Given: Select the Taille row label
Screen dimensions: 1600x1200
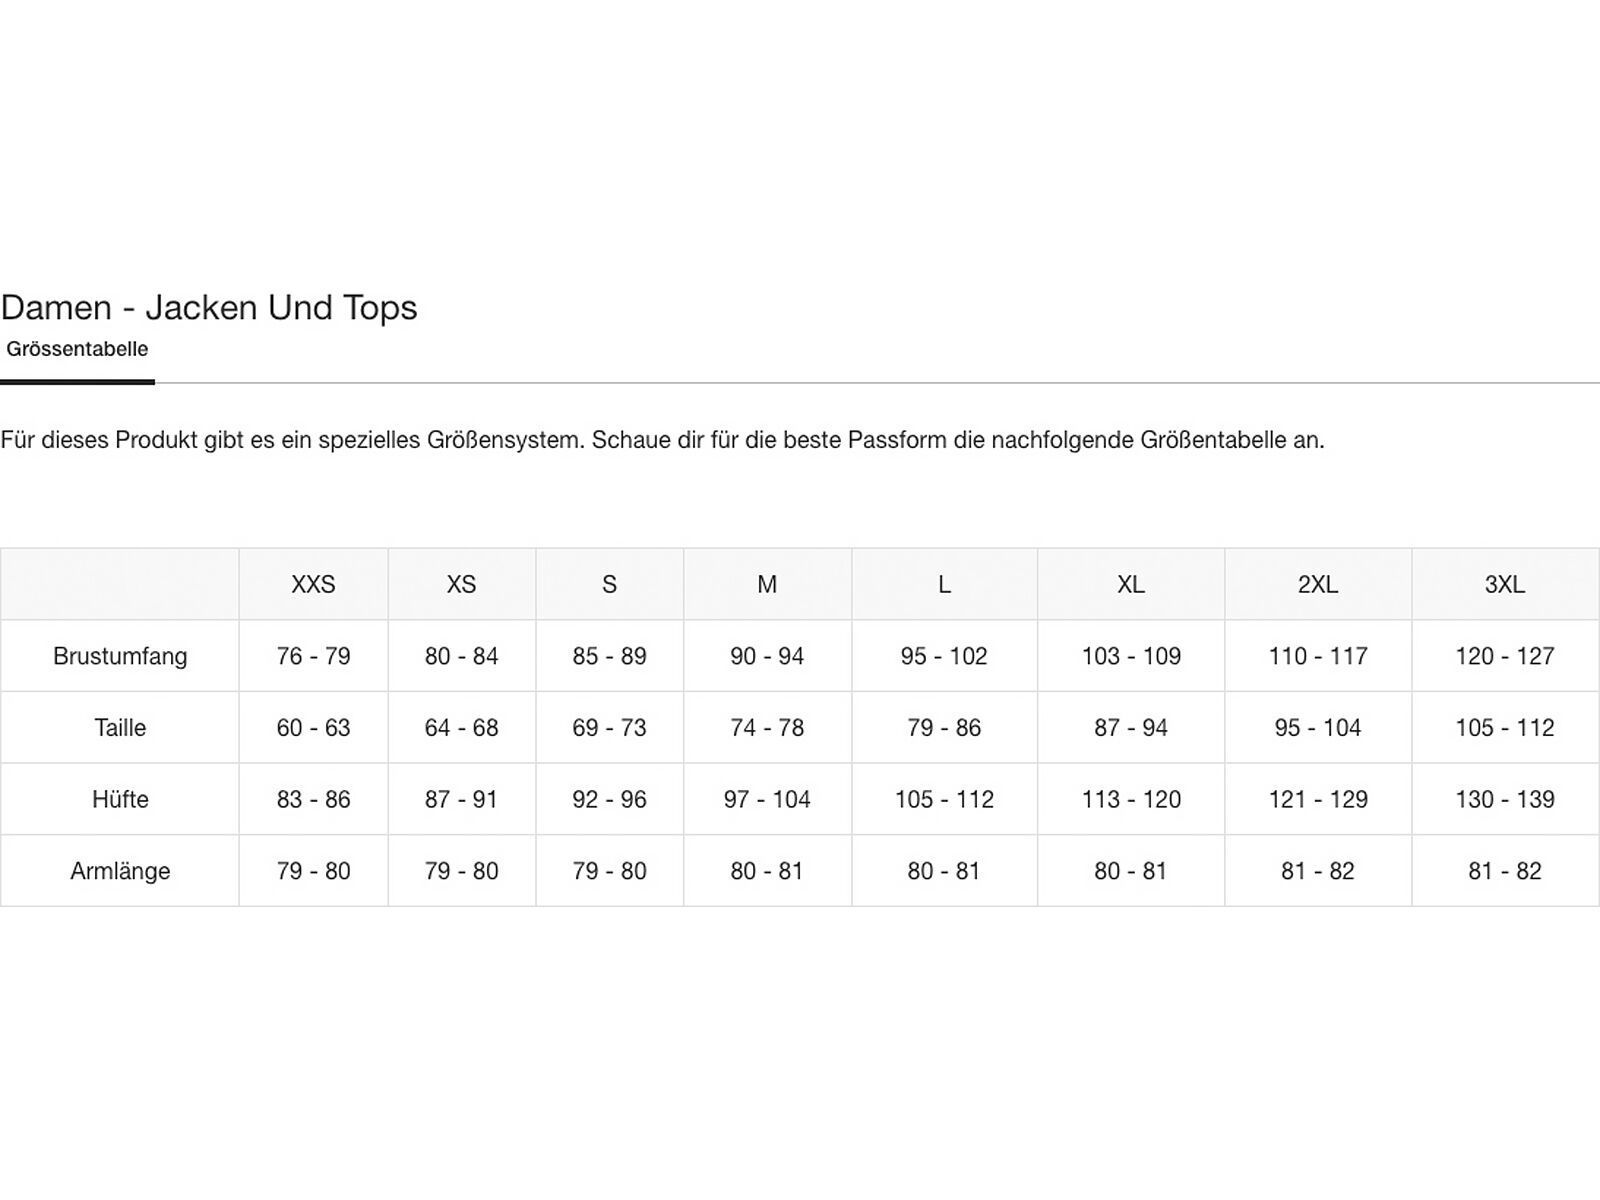Looking at the screenshot, I should pyautogui.click(x=120, y=728).
